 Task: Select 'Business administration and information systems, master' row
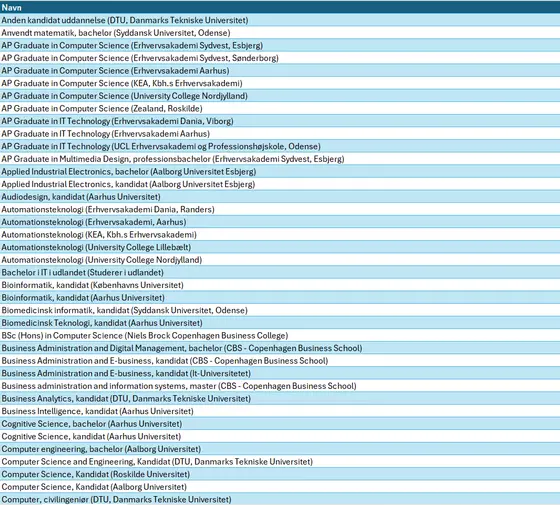point(280,386)
